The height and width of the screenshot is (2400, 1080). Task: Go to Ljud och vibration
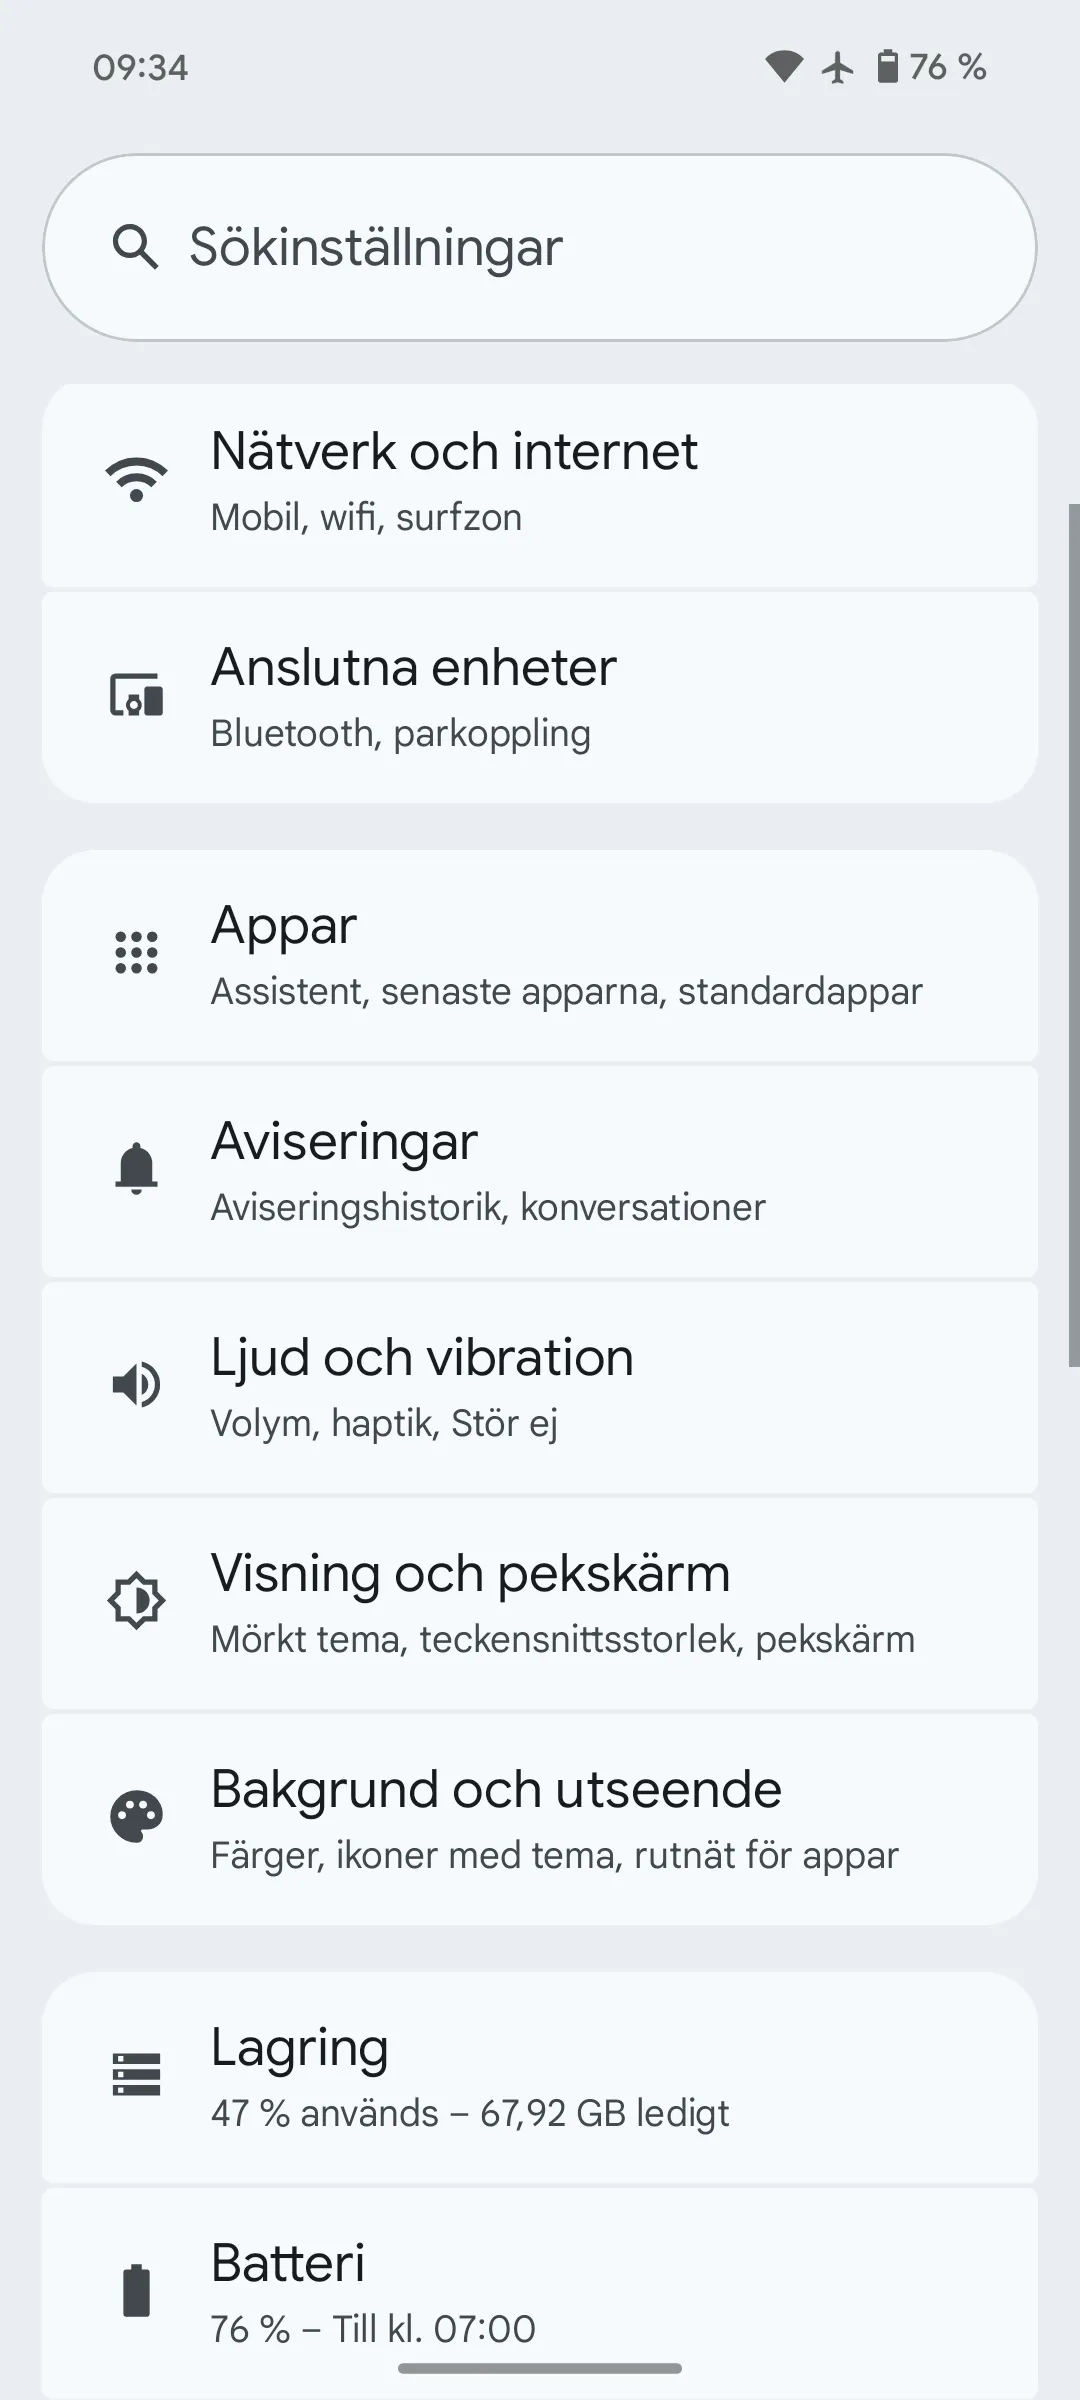coord(540,1388)
